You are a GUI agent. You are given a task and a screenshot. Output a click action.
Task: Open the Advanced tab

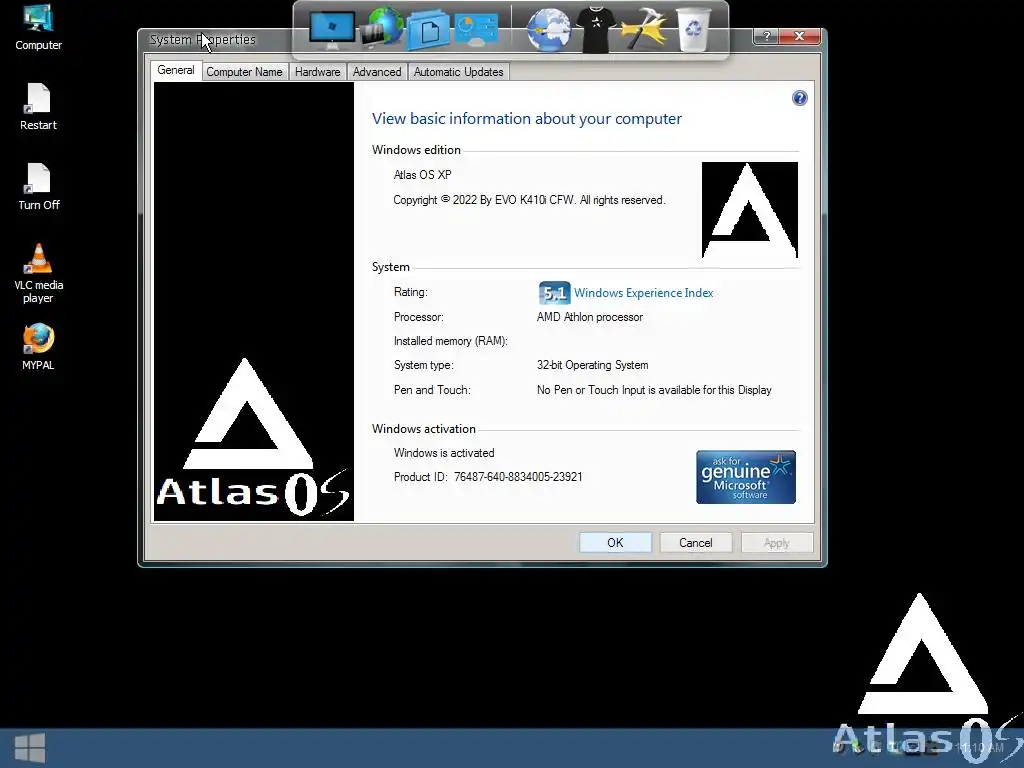point(377,72)
